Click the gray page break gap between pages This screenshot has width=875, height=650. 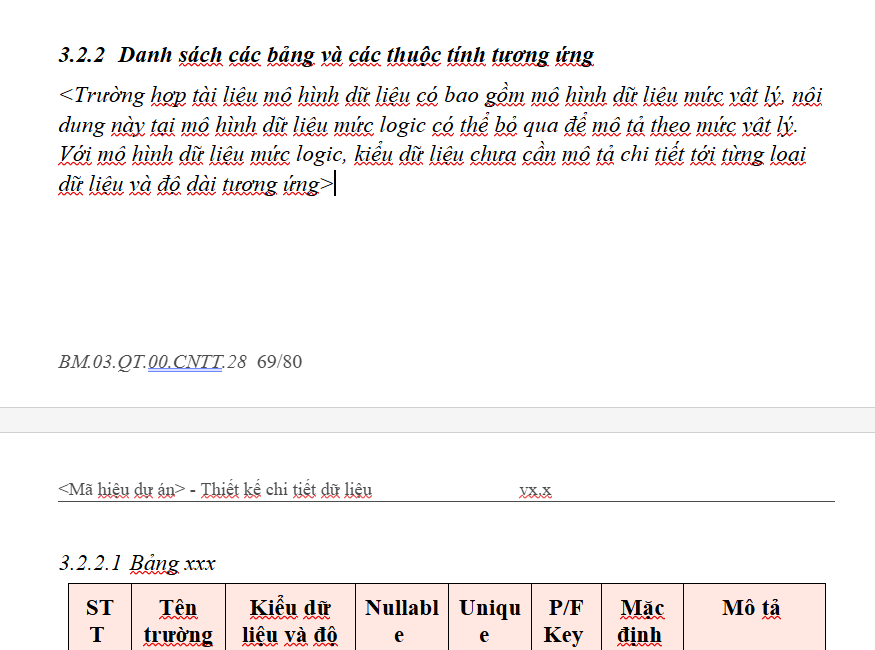click(x=438, y=420)
